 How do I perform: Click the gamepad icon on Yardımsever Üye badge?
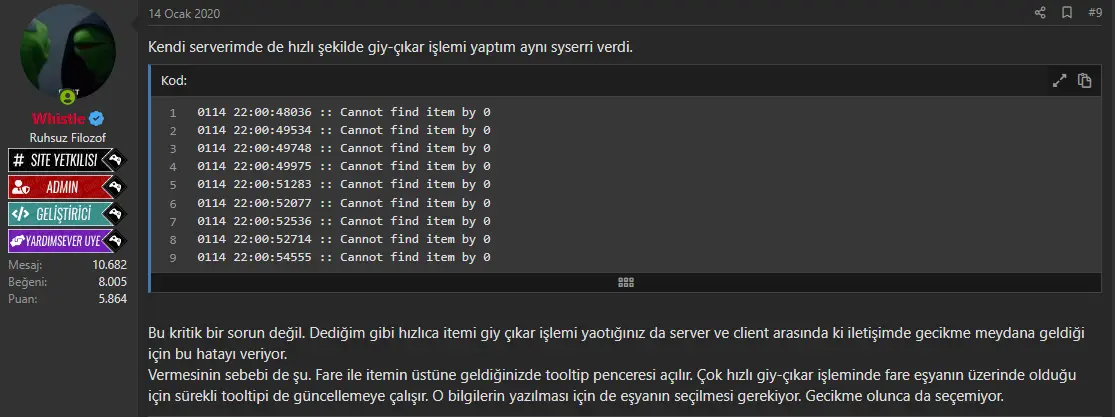[114, 240]
